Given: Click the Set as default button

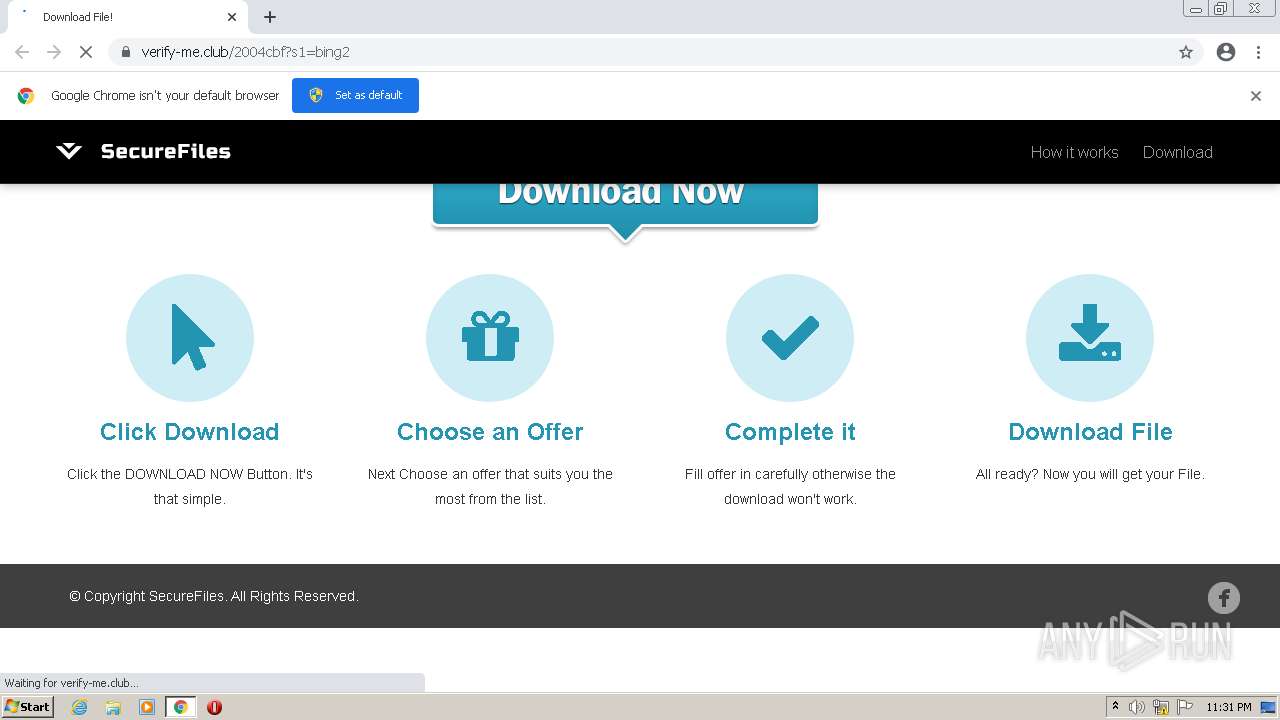Looking at the screenshot, I should (355, 95).
